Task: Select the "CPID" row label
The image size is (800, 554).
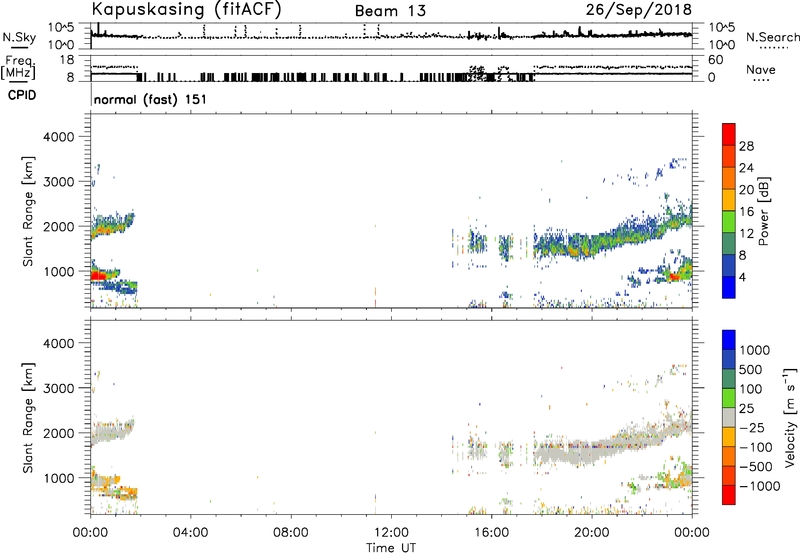Action: click(22, 95)
